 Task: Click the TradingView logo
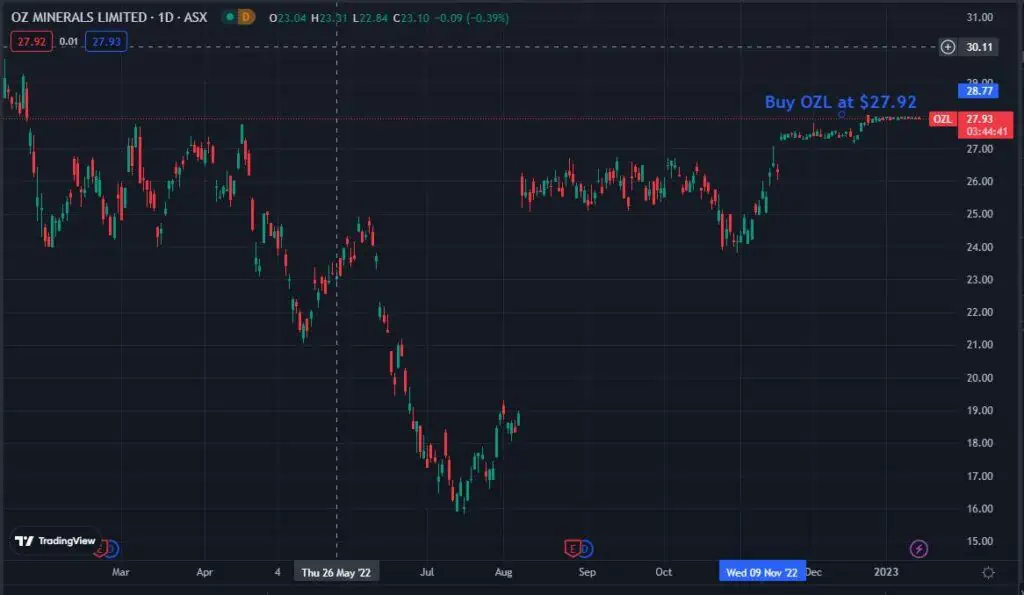56,541
